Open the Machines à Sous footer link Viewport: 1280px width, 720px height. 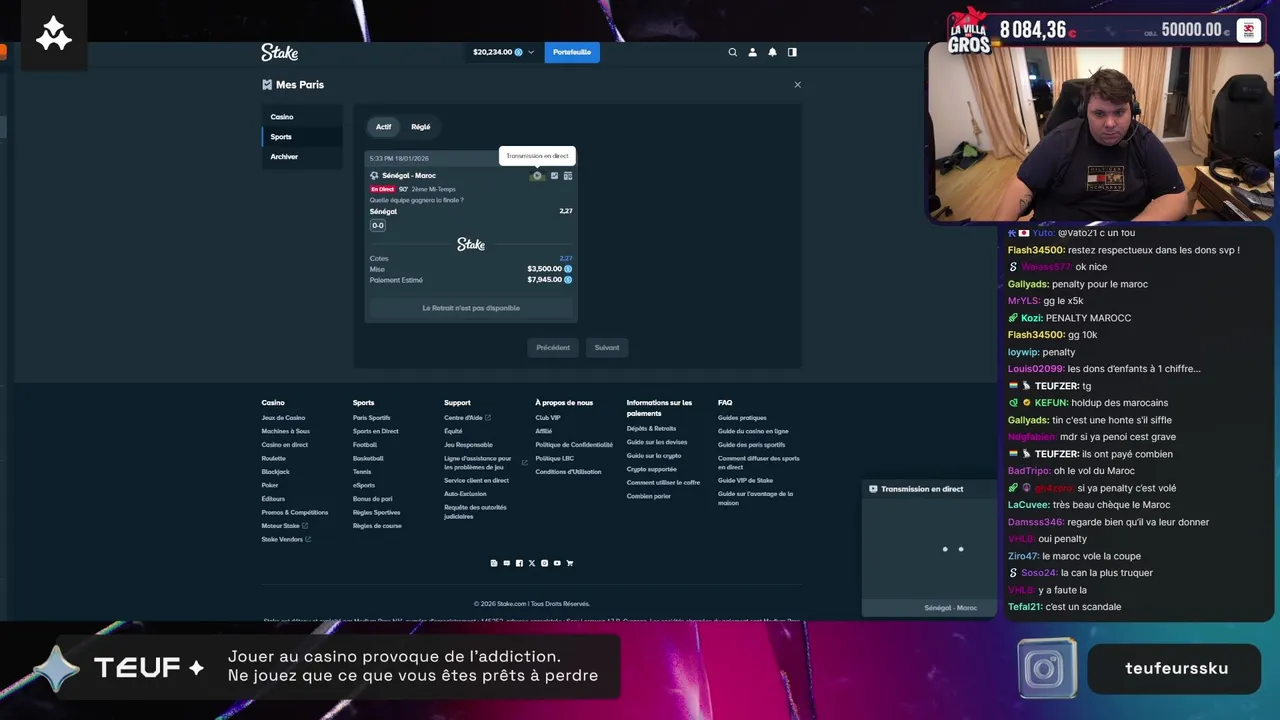coord(285,431)
